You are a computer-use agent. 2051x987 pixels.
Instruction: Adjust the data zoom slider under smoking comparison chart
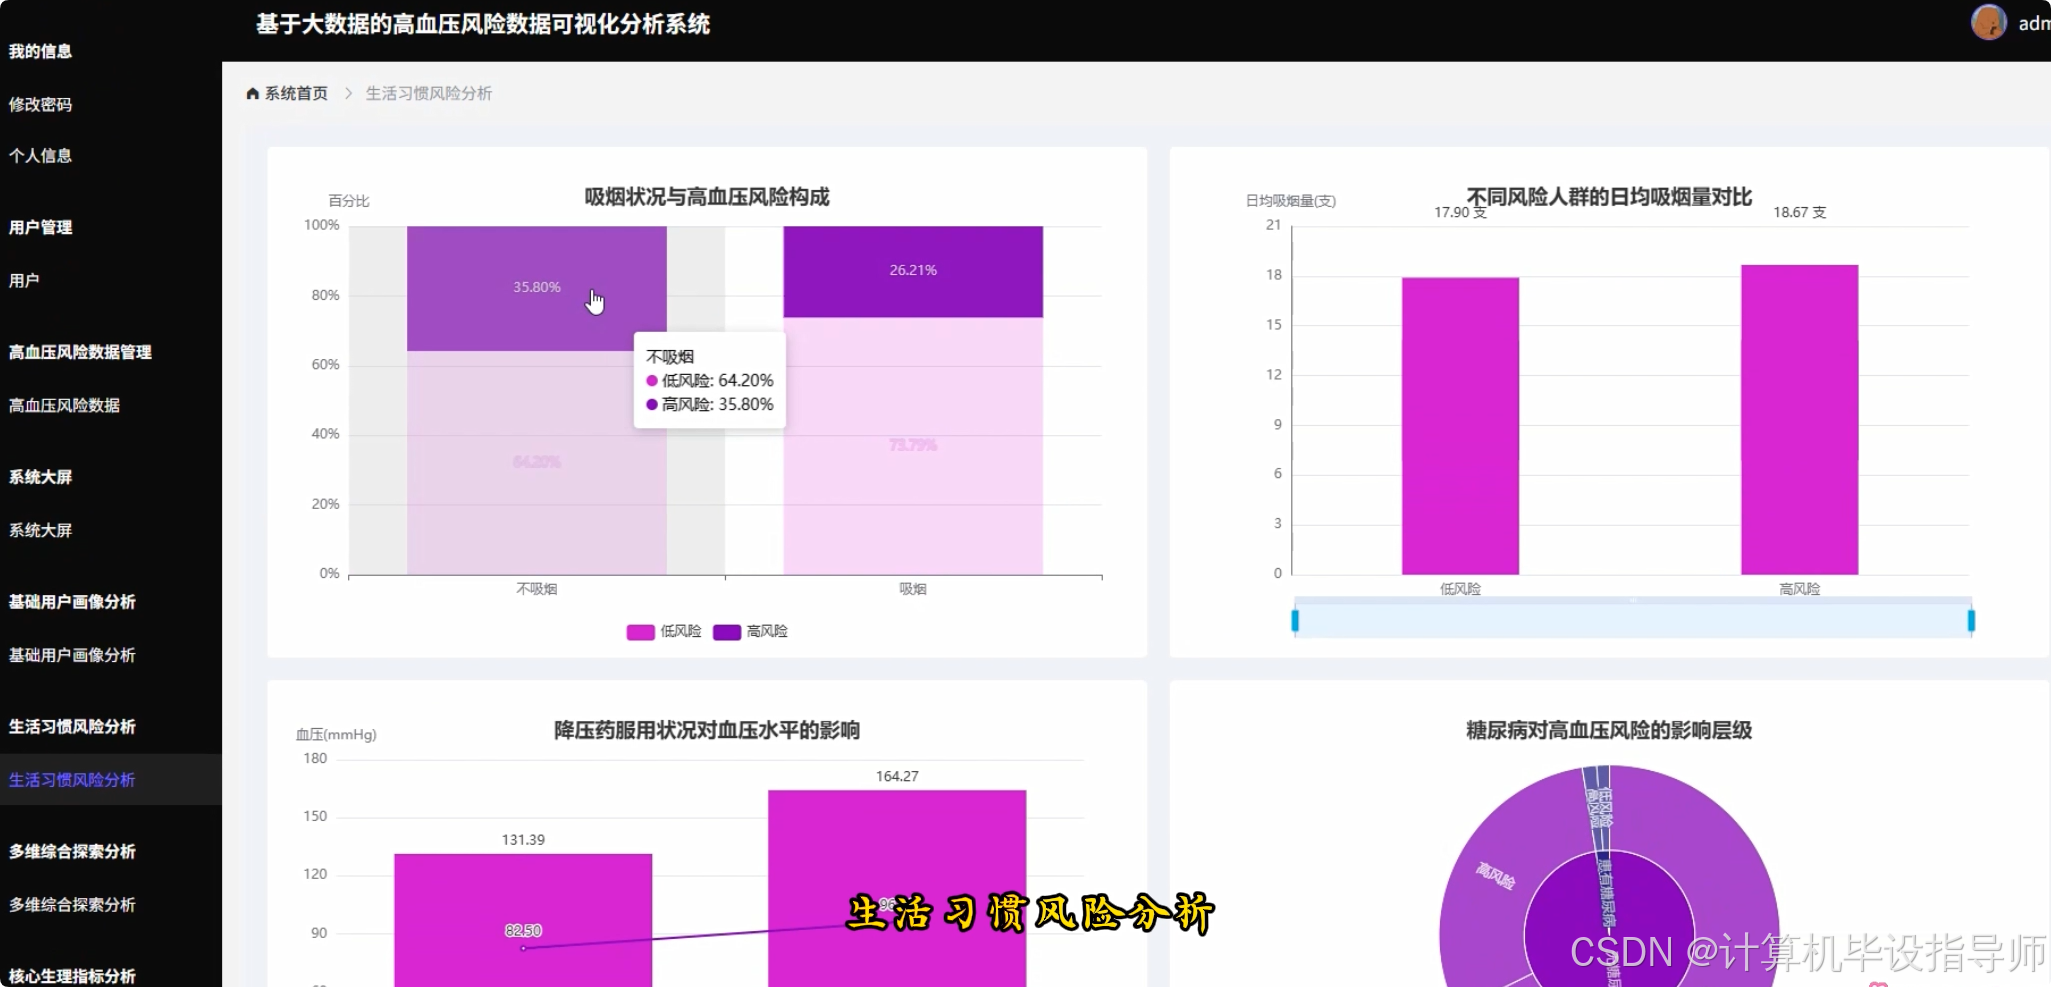[x=1630, y=620]
